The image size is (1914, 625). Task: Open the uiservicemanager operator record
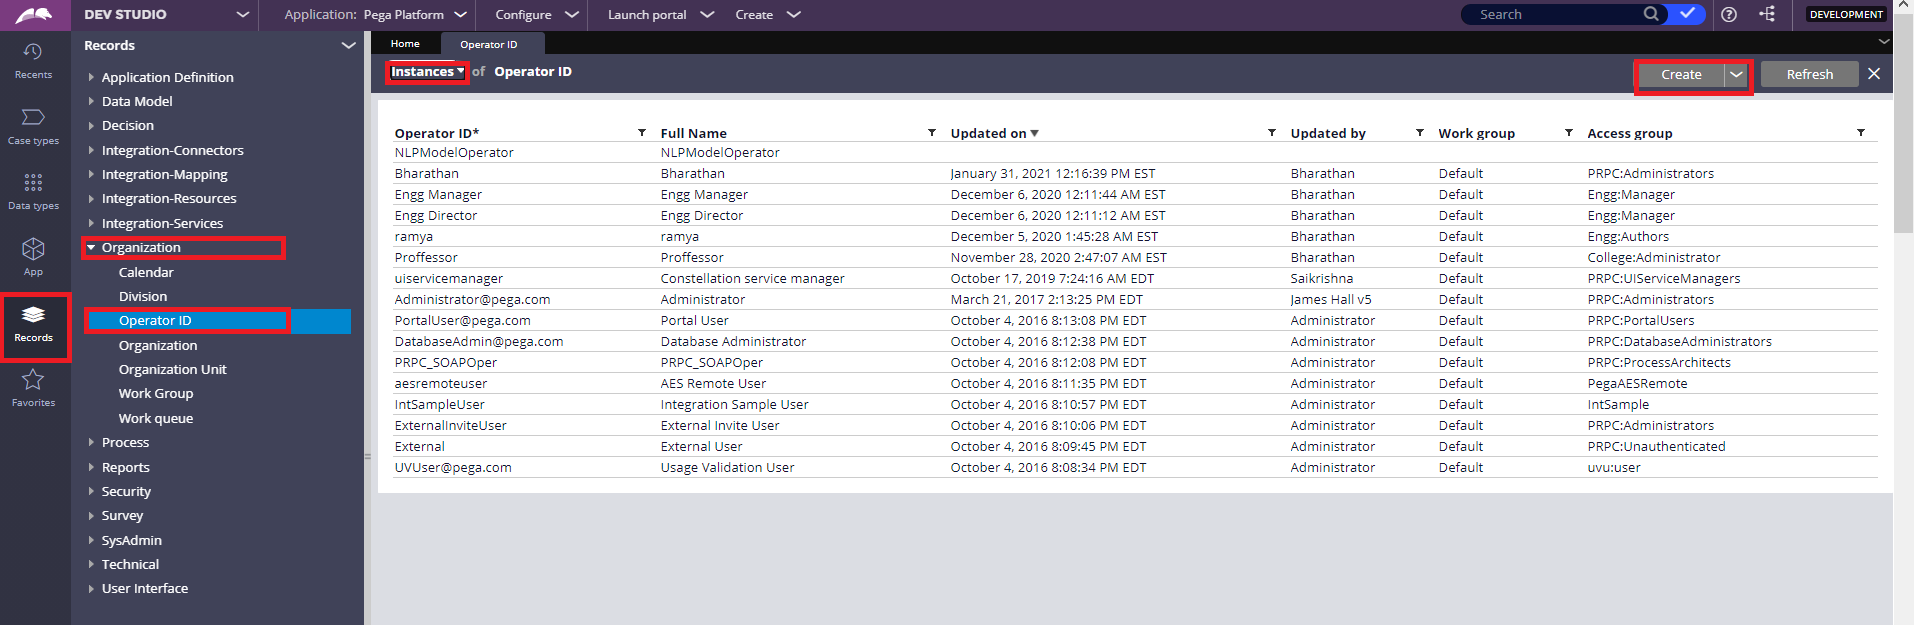coord(449,278)
